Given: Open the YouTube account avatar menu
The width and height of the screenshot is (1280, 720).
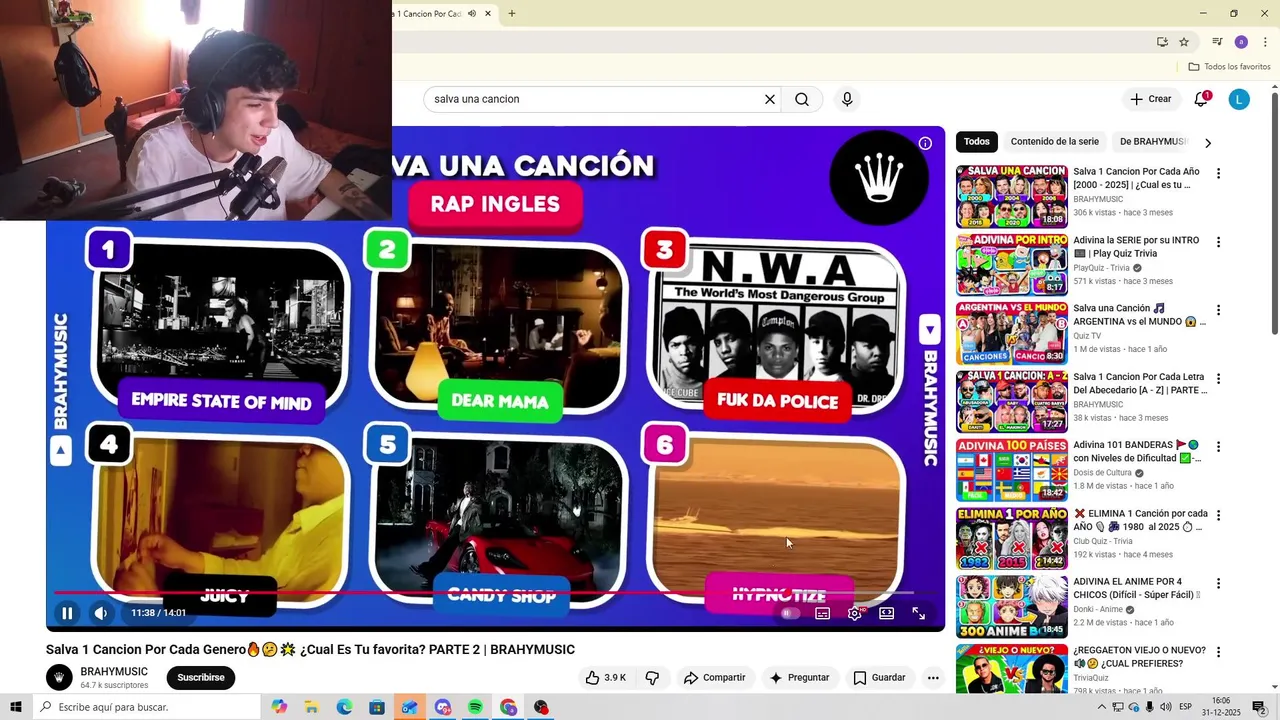Looking at the screenshot, I should click(x=1239, y=99).
